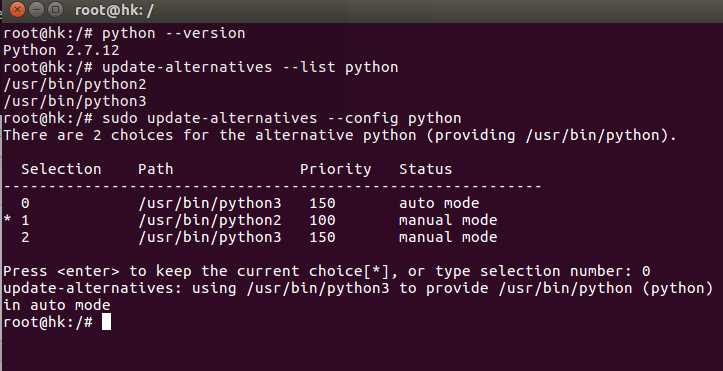723x371 pixels.
Task: Click priority 100 in the python2 row
Action: [322, 220]
